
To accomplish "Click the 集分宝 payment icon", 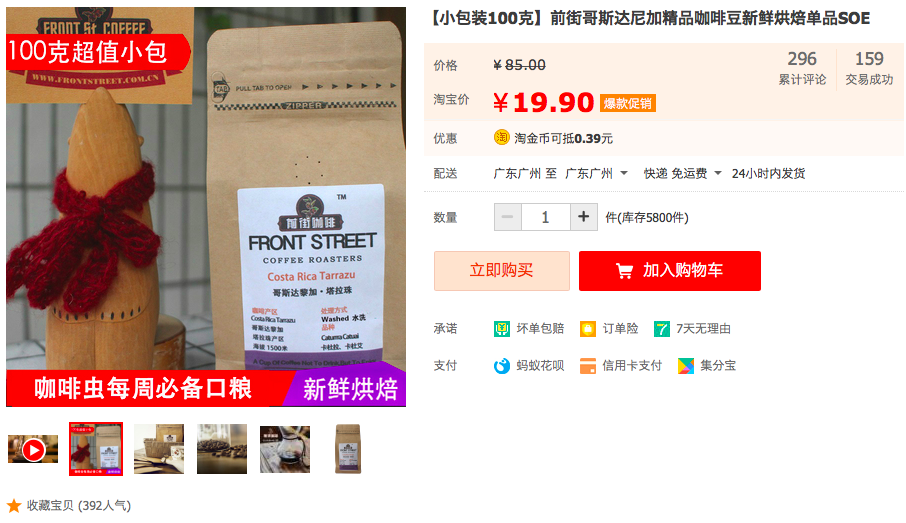I will pos(686,366).
